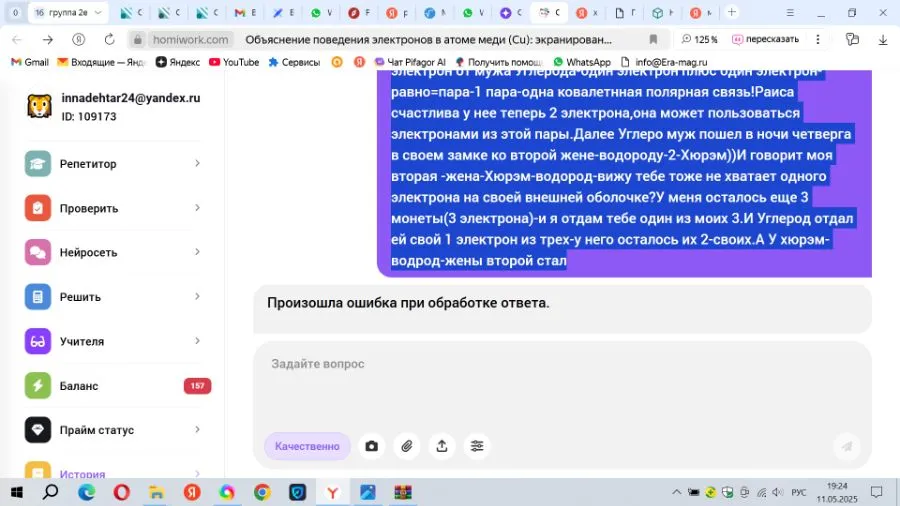Switch to the Gmail browser tab
The height and width of the screenshot is (506, 900).
point(245,12)
